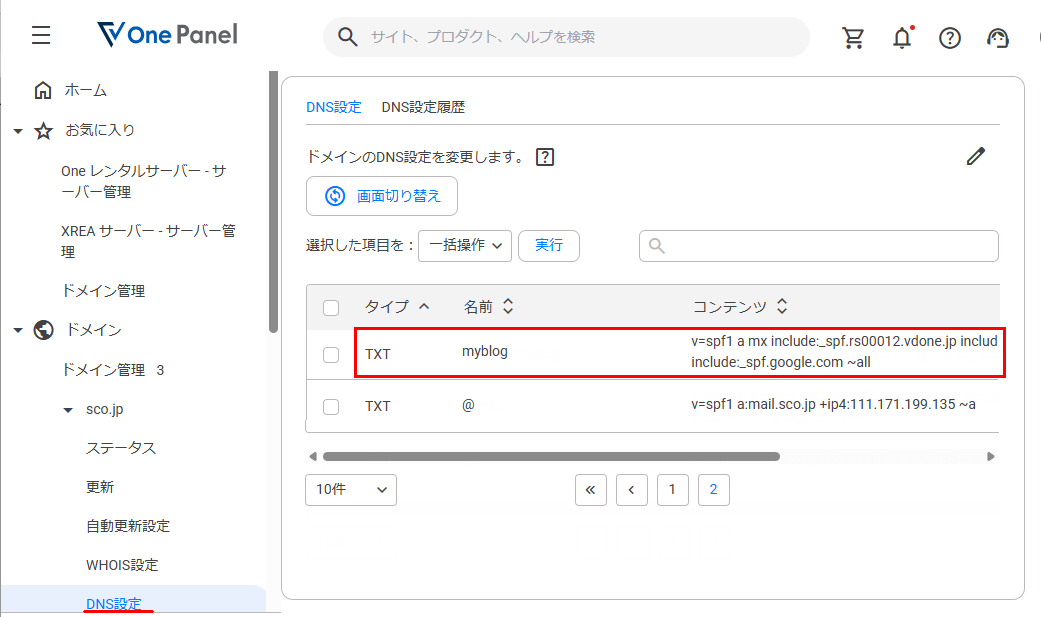Go to first page button
1041x617 pixels.
(591, 490)
